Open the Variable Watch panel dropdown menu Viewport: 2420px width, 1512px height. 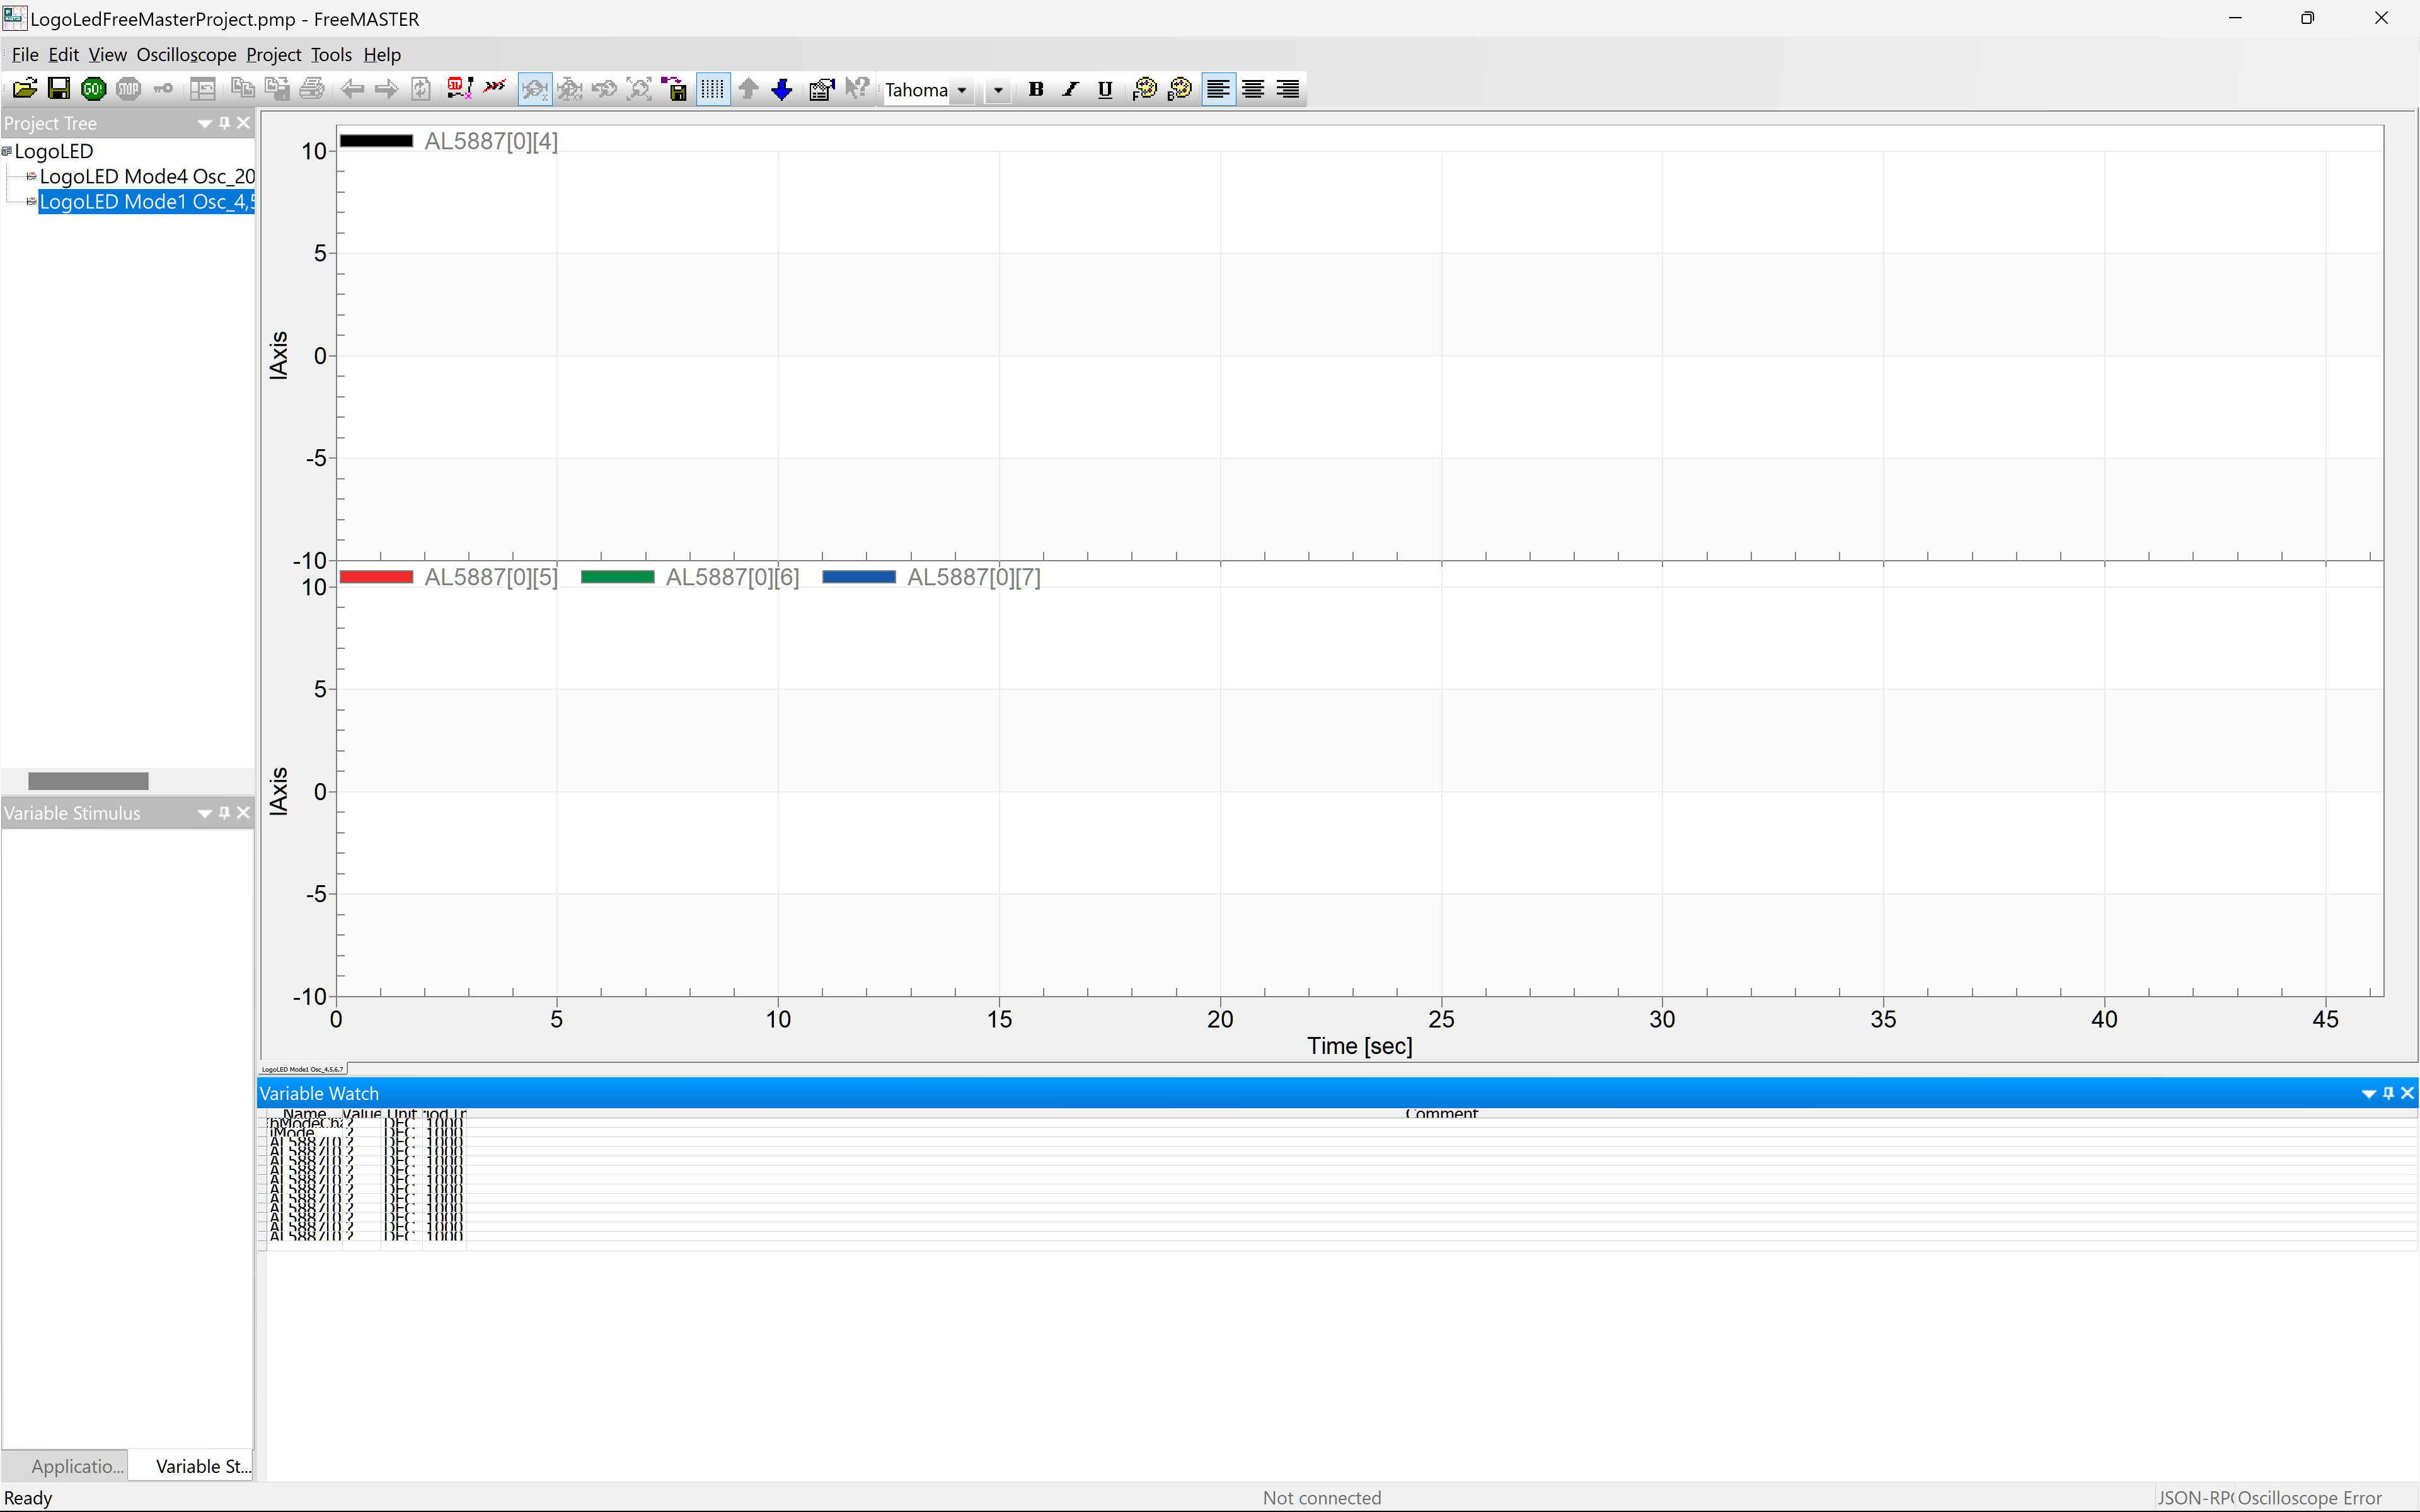2369,1093
